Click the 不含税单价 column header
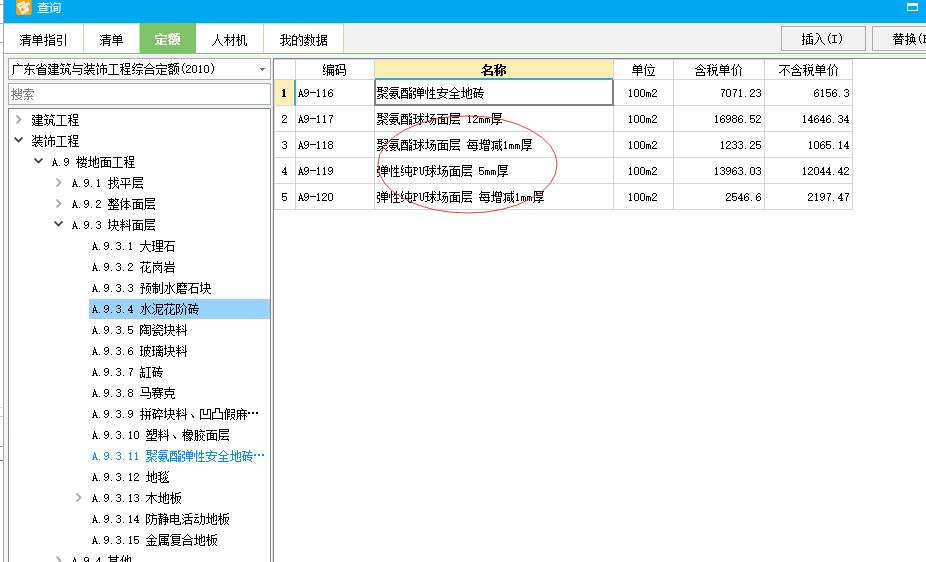Image resolution: width=926 pixels, height=562 pixels. click(808, 70)
